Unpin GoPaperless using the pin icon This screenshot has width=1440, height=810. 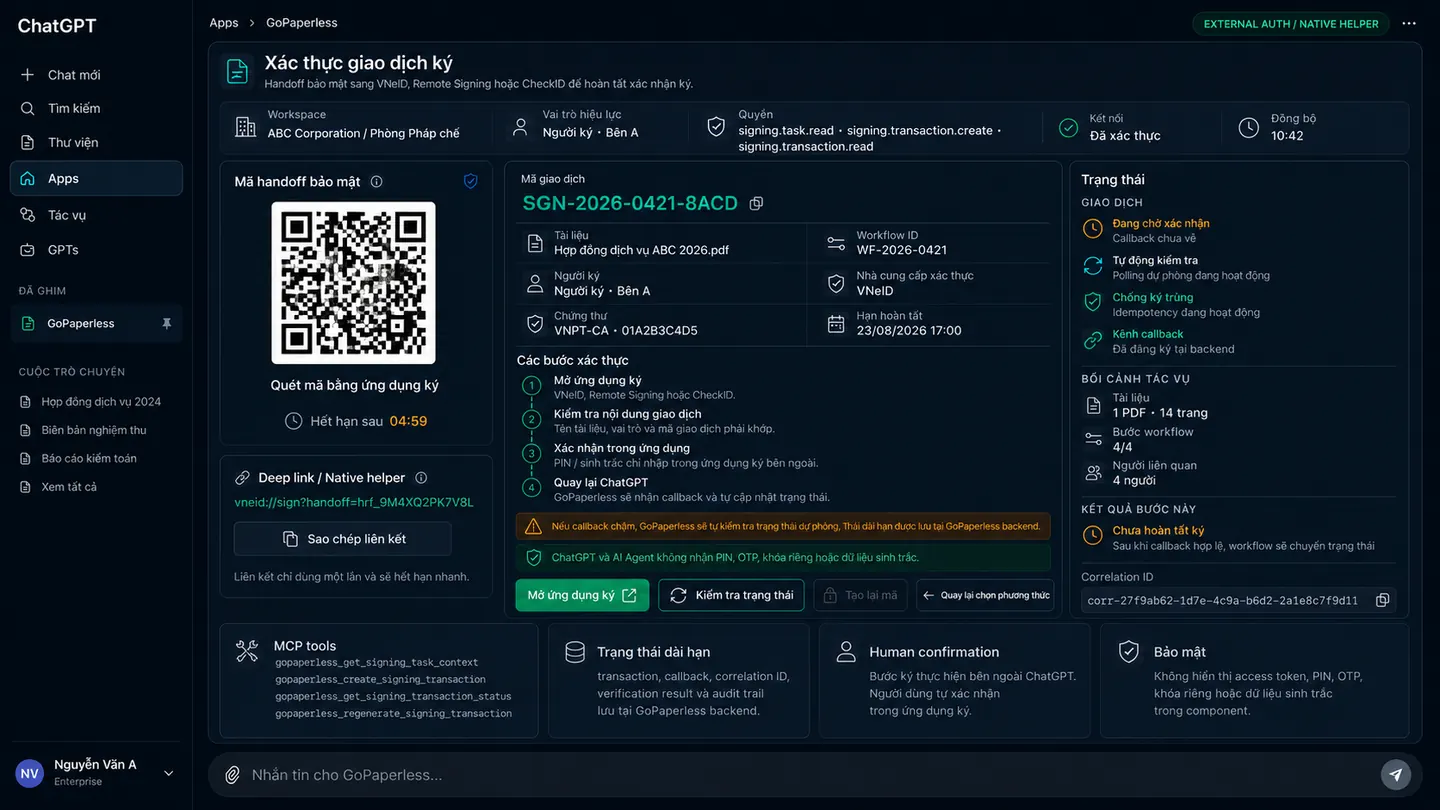point(167,324)
